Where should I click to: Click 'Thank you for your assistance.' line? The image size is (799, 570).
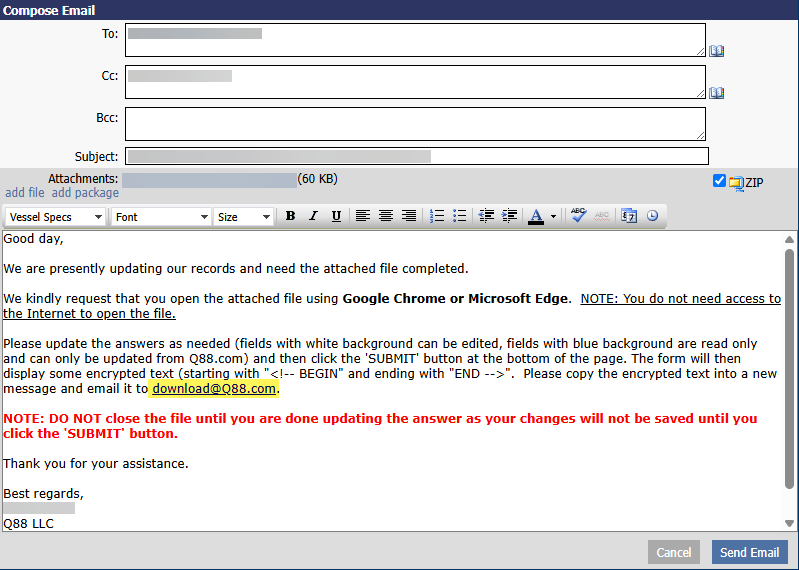[x=96, y=464]
